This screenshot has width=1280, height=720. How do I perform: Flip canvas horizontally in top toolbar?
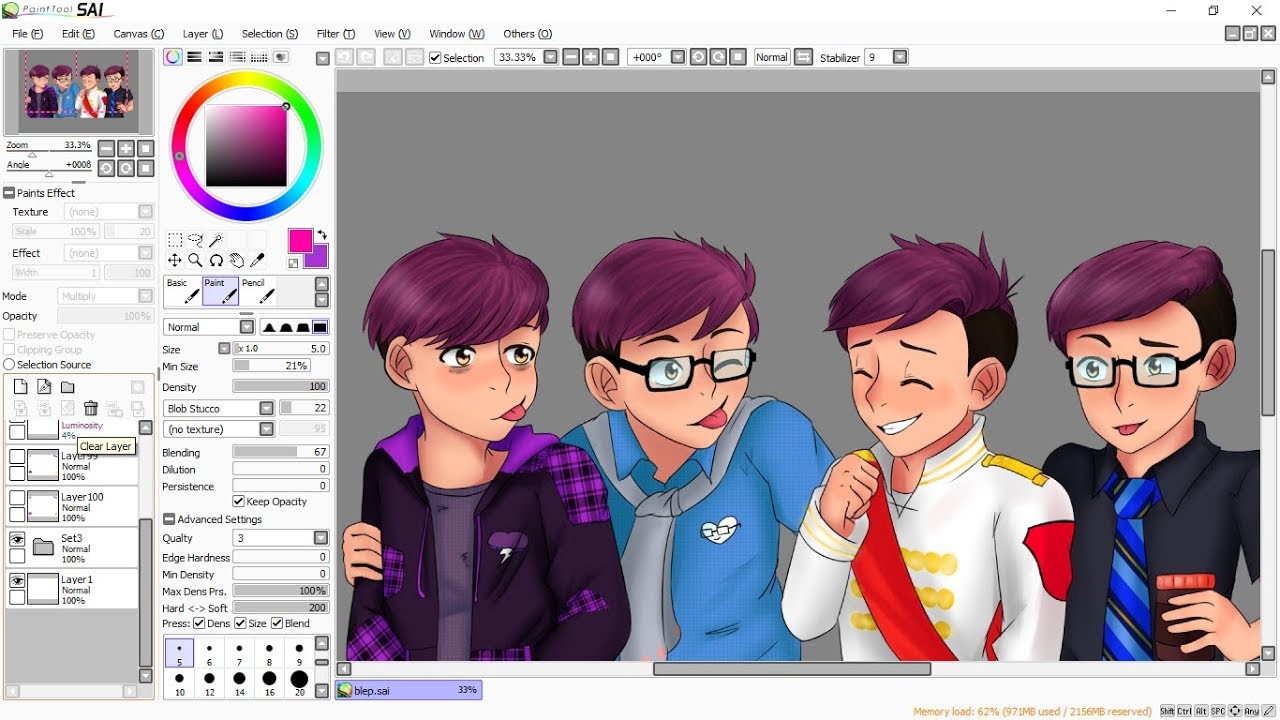pyautogui.click(x=803, y=57)
